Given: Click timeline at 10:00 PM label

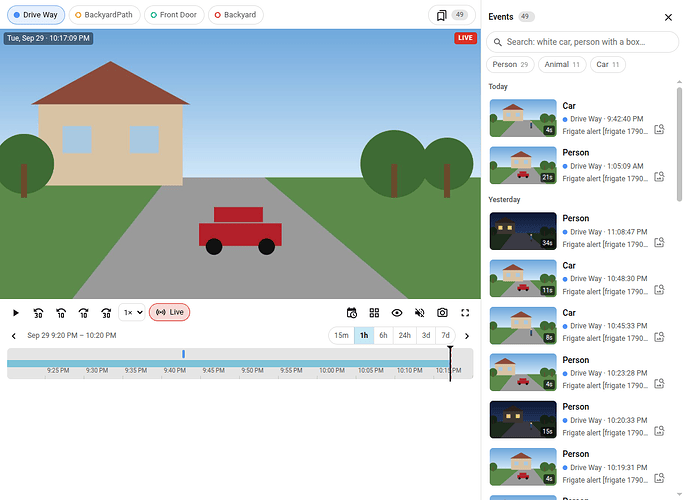Looking at the screenshot, I should [x=332, y=370].
